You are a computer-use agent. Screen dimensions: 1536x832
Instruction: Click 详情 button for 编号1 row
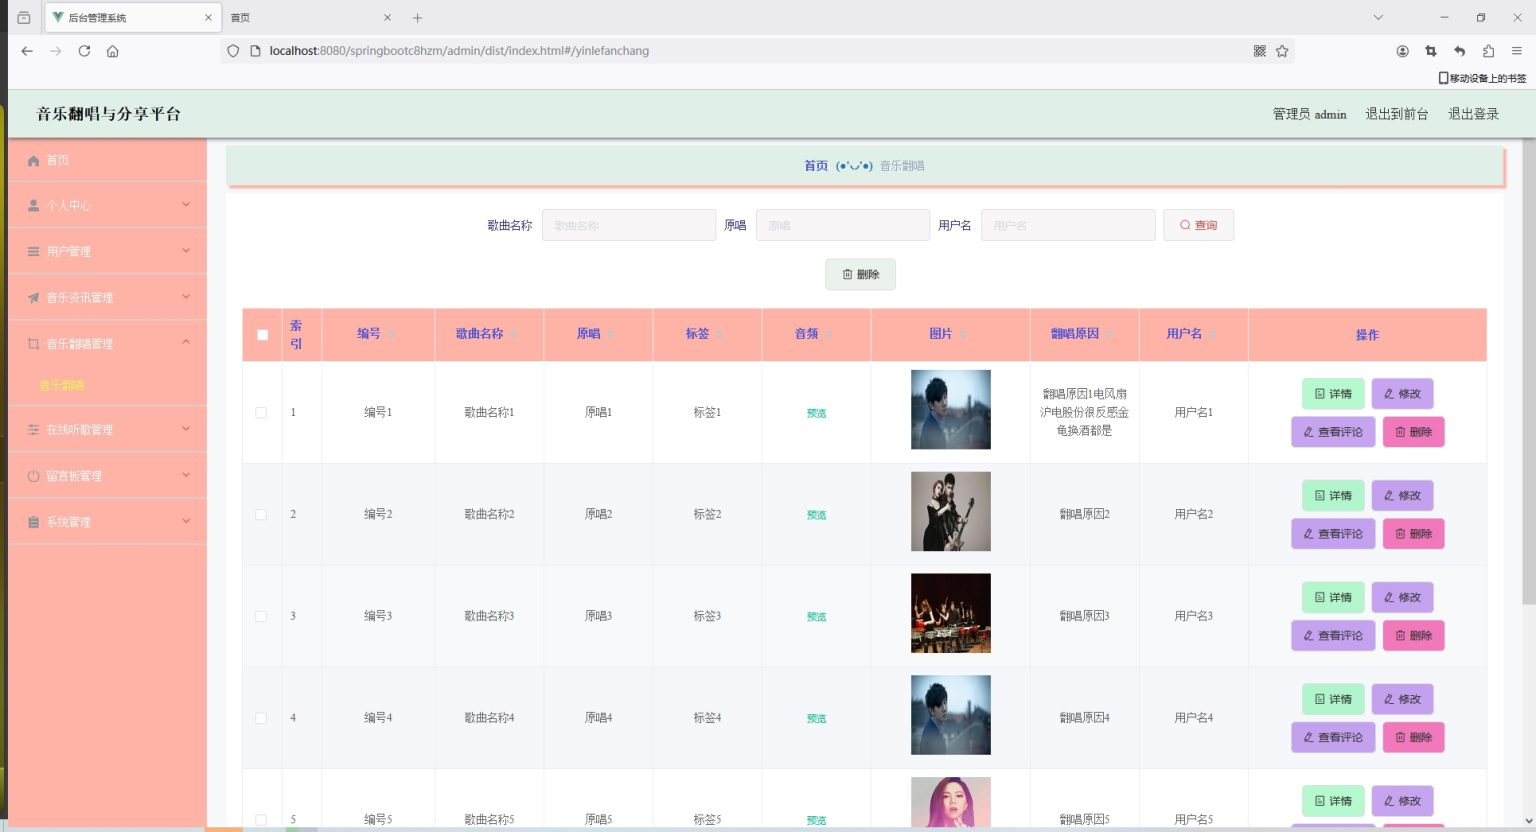(x=1333, y=394)
